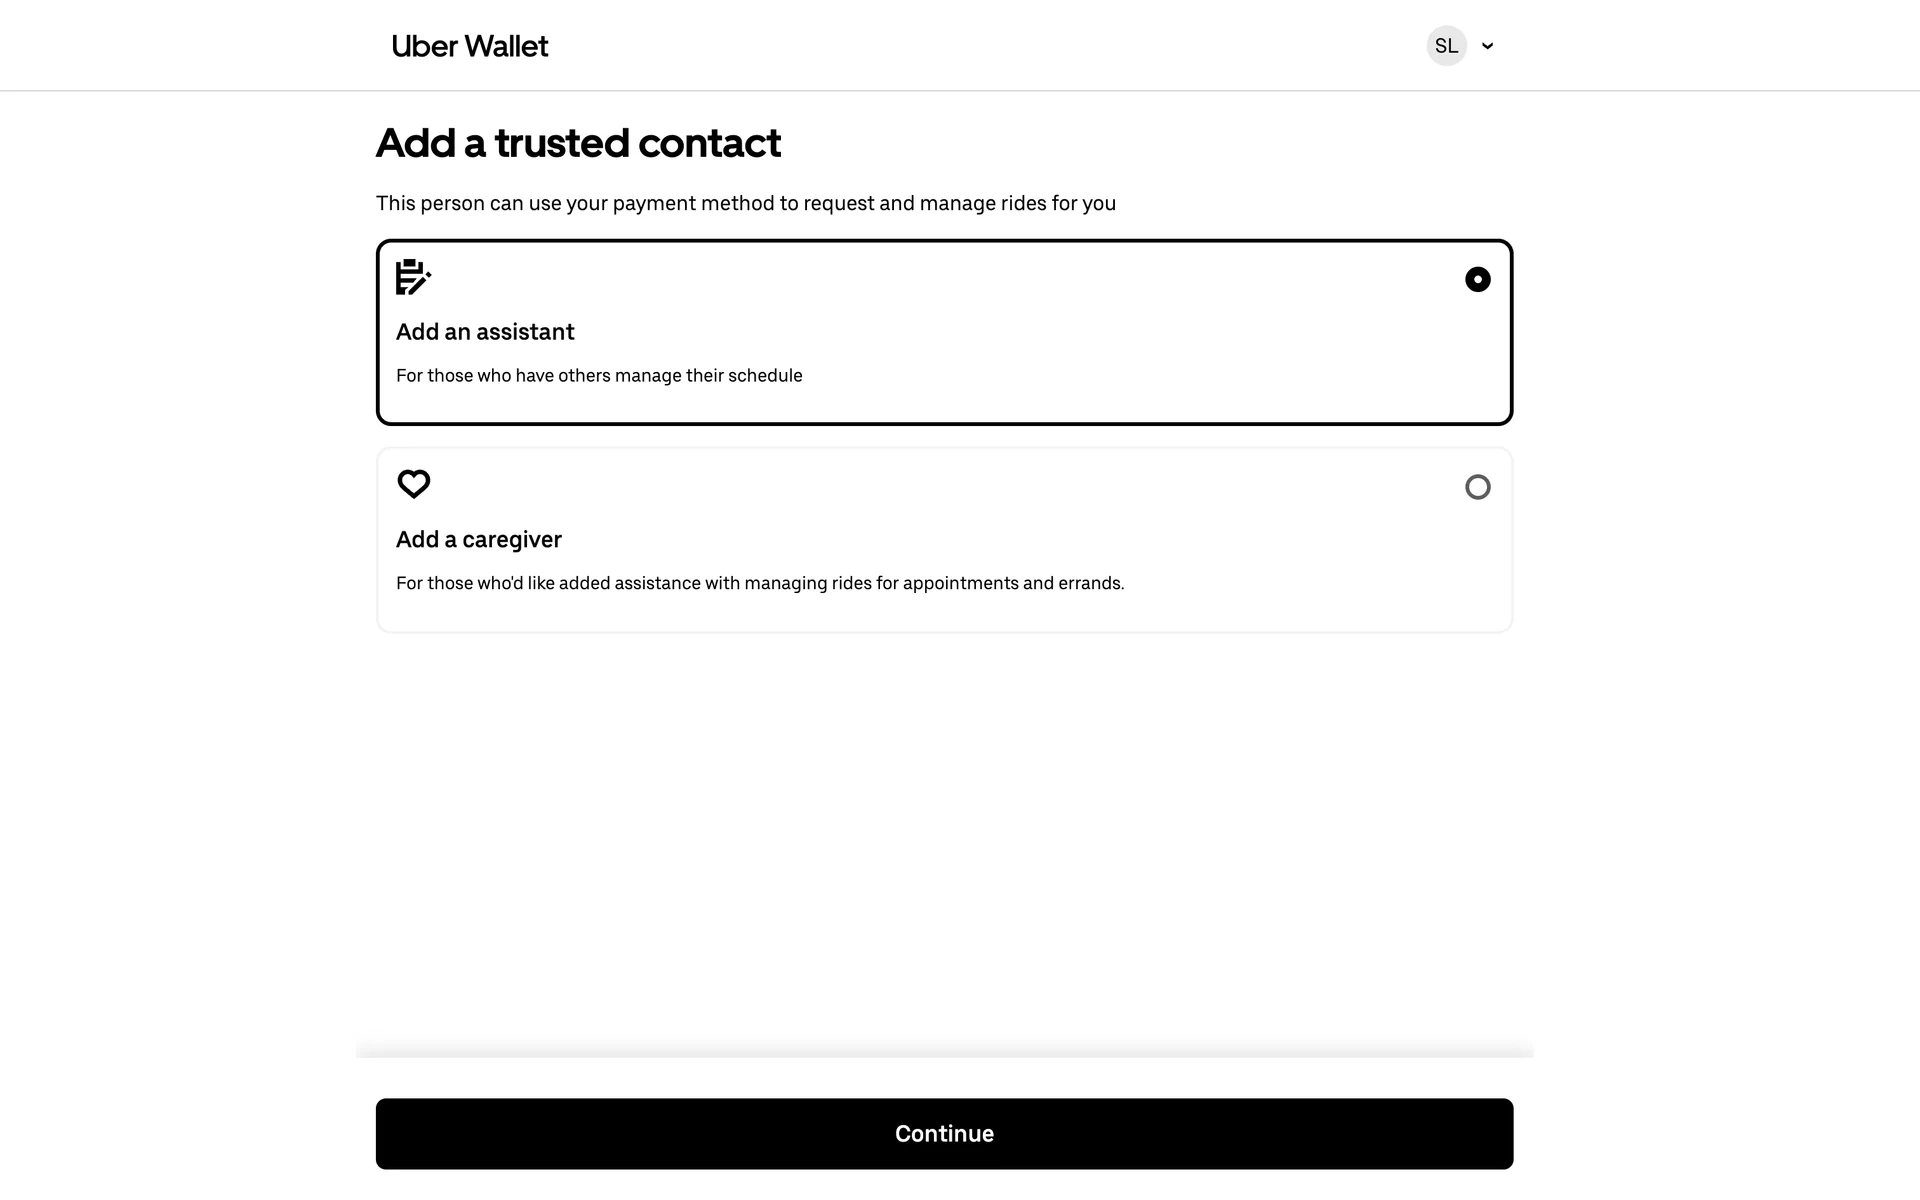1920x1200 pixels.
Task: Click the payment method subtitle text
Action: [745, 204]
